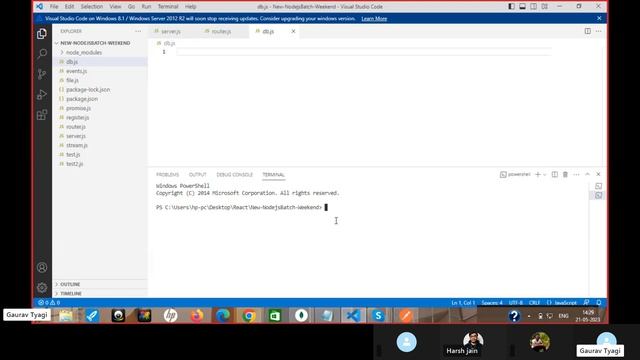This screenshot has height=360, width=640.
Task: Open the Manage gear icon
Action: pyautogui.click(x=42, y=287)
